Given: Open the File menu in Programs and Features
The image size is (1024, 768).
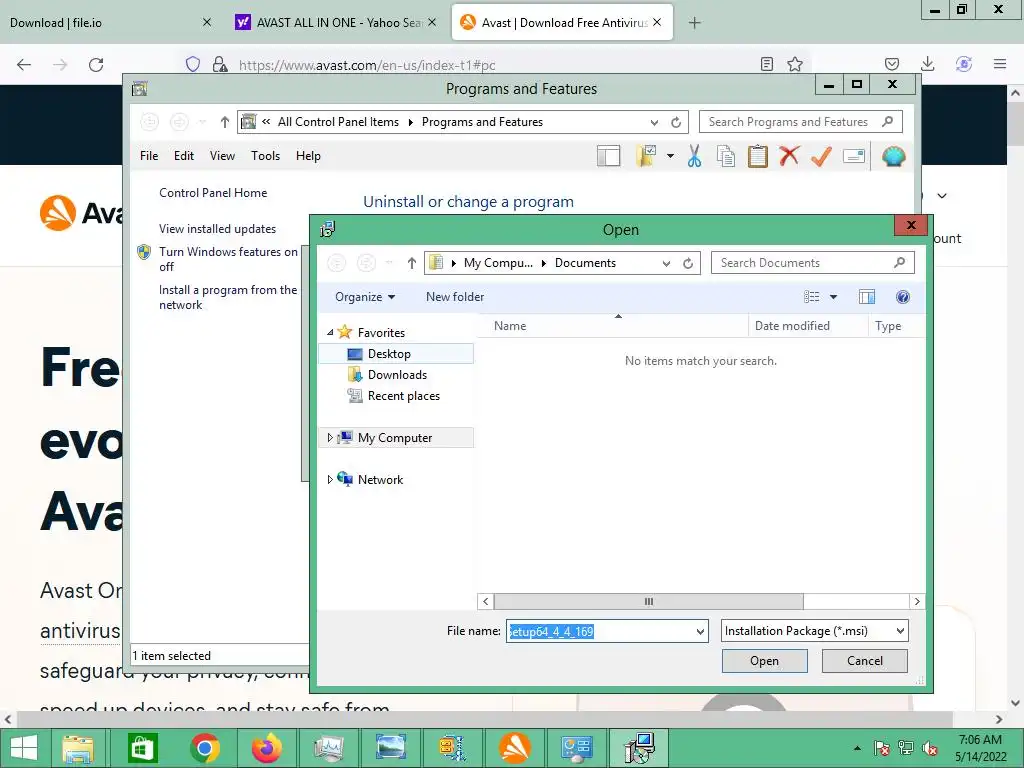Looking at the screenshot, I should coord(149,156).
